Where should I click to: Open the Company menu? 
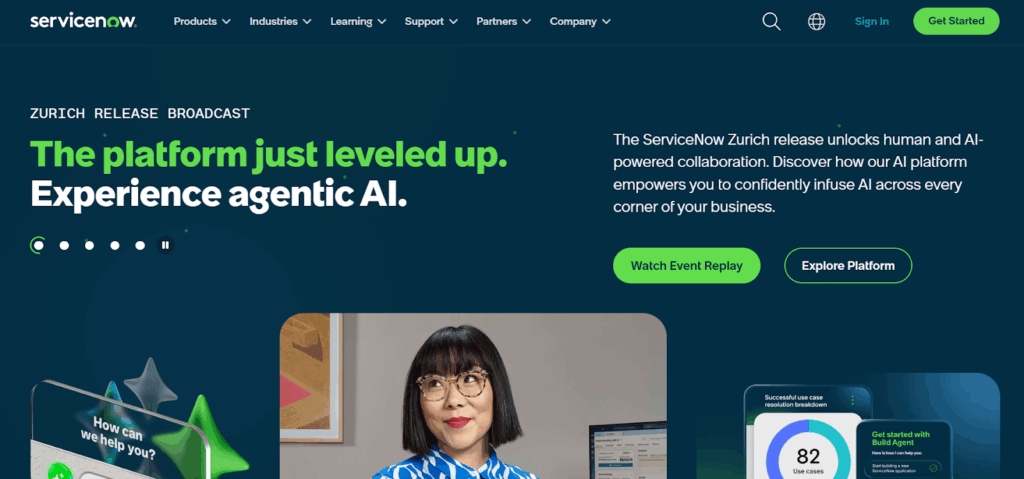(x=580, y=22)
